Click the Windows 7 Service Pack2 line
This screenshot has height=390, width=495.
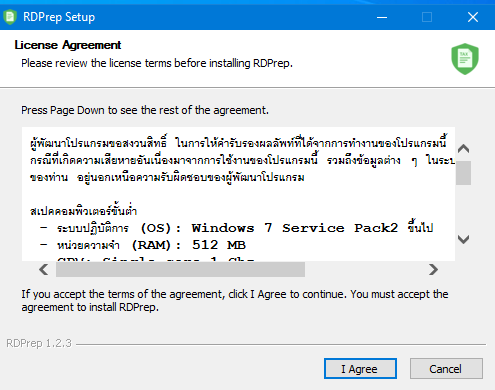[237, 228]
